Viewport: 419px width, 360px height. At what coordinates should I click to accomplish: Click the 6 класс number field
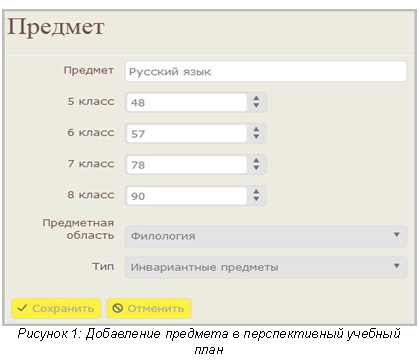(186, 134)
